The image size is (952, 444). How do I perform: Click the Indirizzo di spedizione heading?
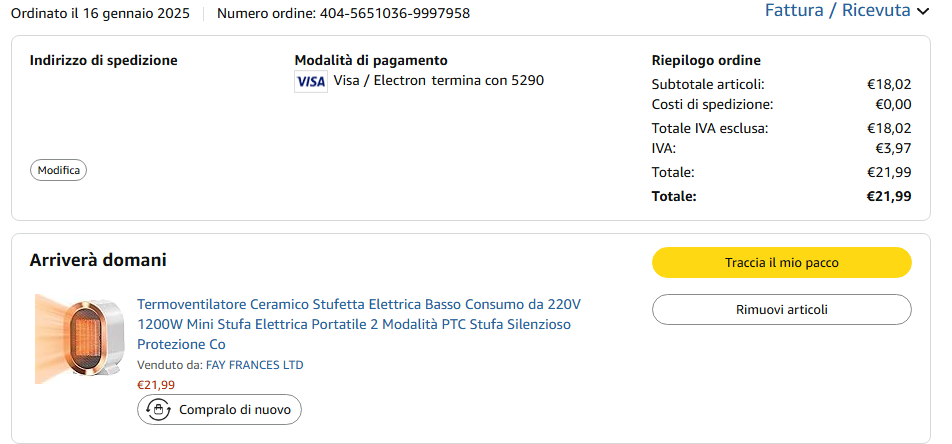(x=103, y=60)
